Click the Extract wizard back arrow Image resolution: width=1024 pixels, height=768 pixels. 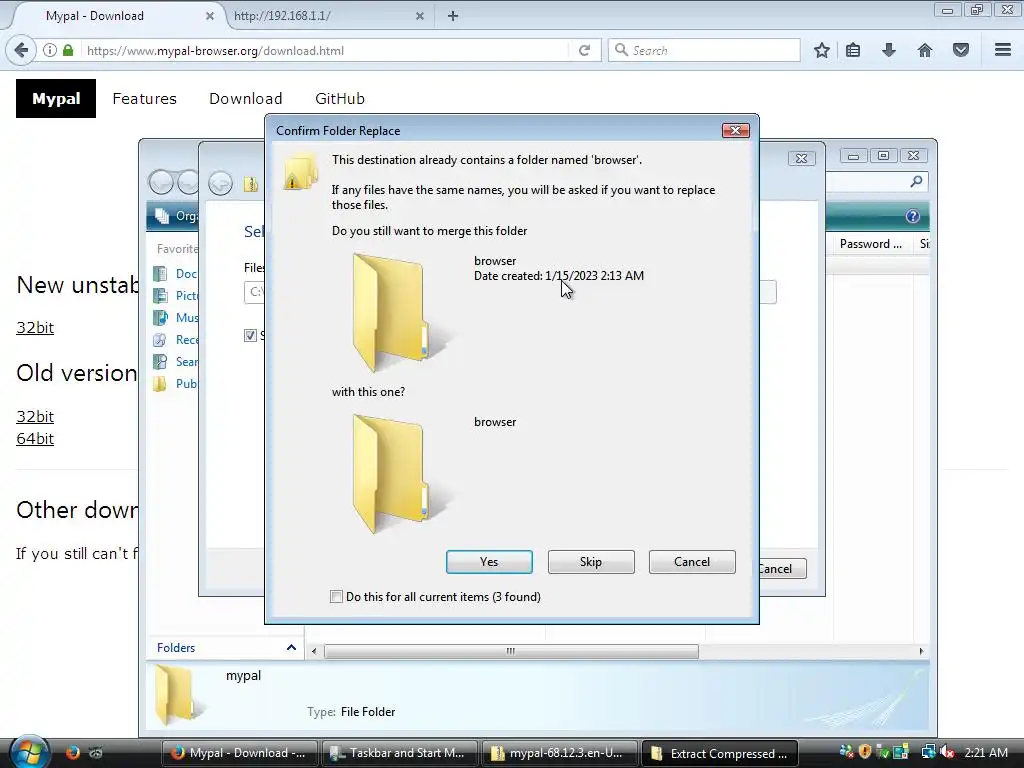click(x=220, y=183)
